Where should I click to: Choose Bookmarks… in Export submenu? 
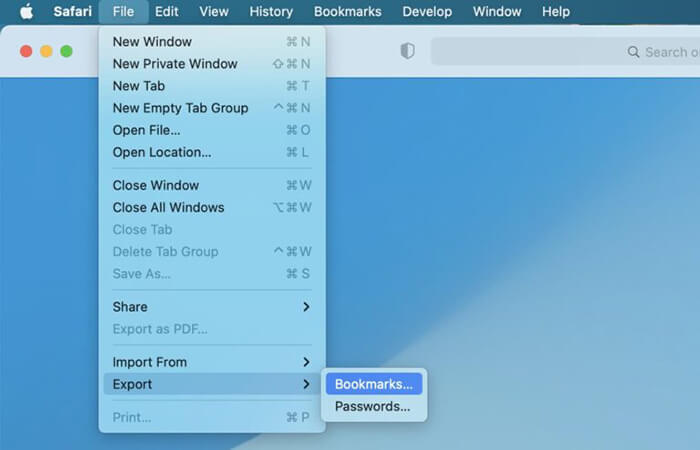374,384
